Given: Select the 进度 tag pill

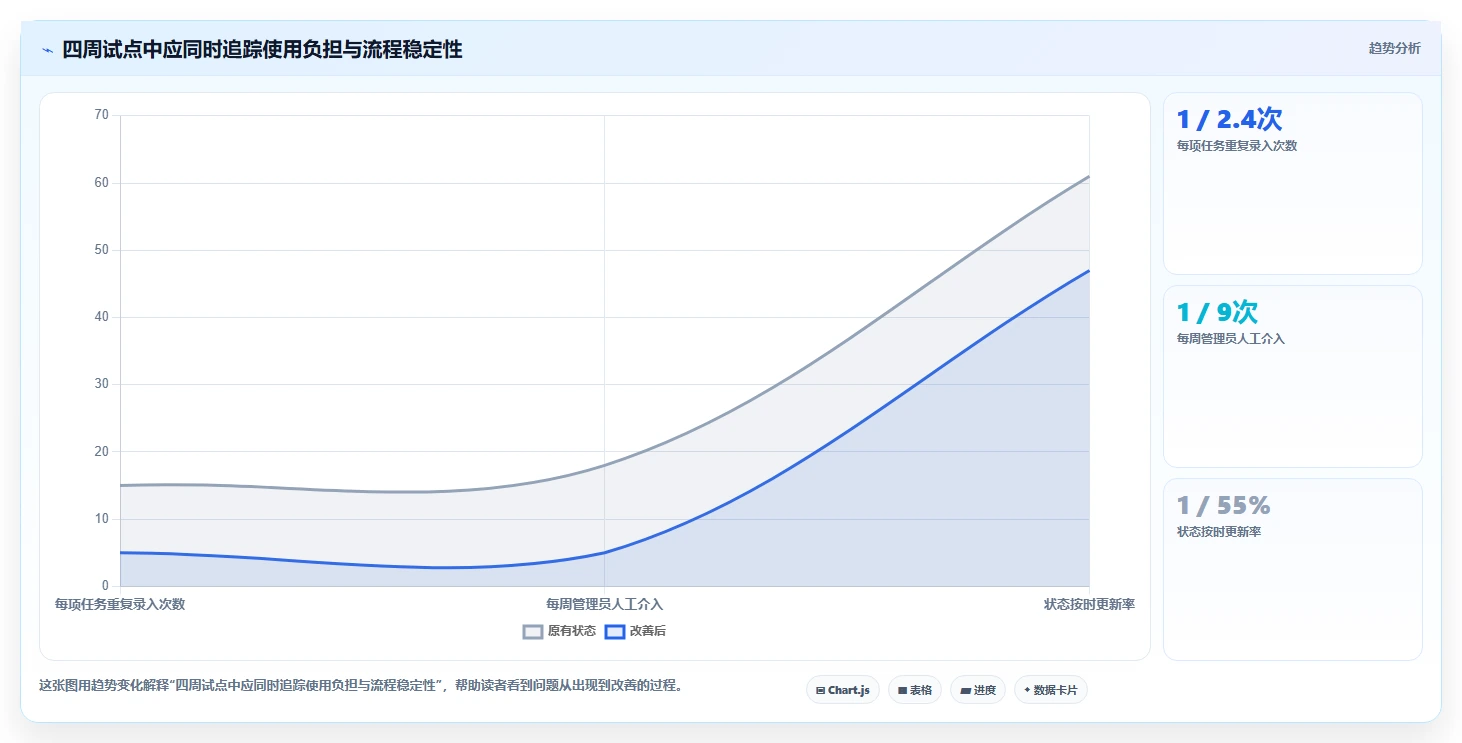Looking at the screenshot, I should pos(977,690).
